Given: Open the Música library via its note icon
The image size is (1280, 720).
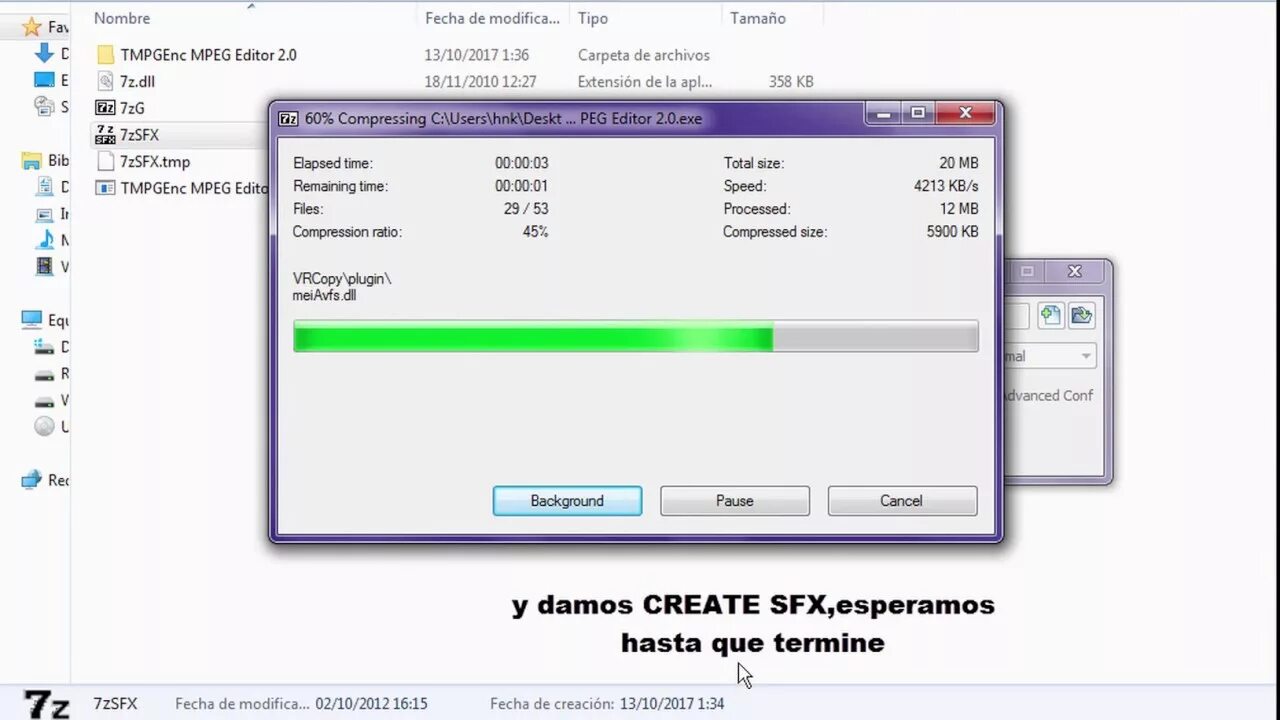Looking at the screenshot, I should click(x=45, y=238).
